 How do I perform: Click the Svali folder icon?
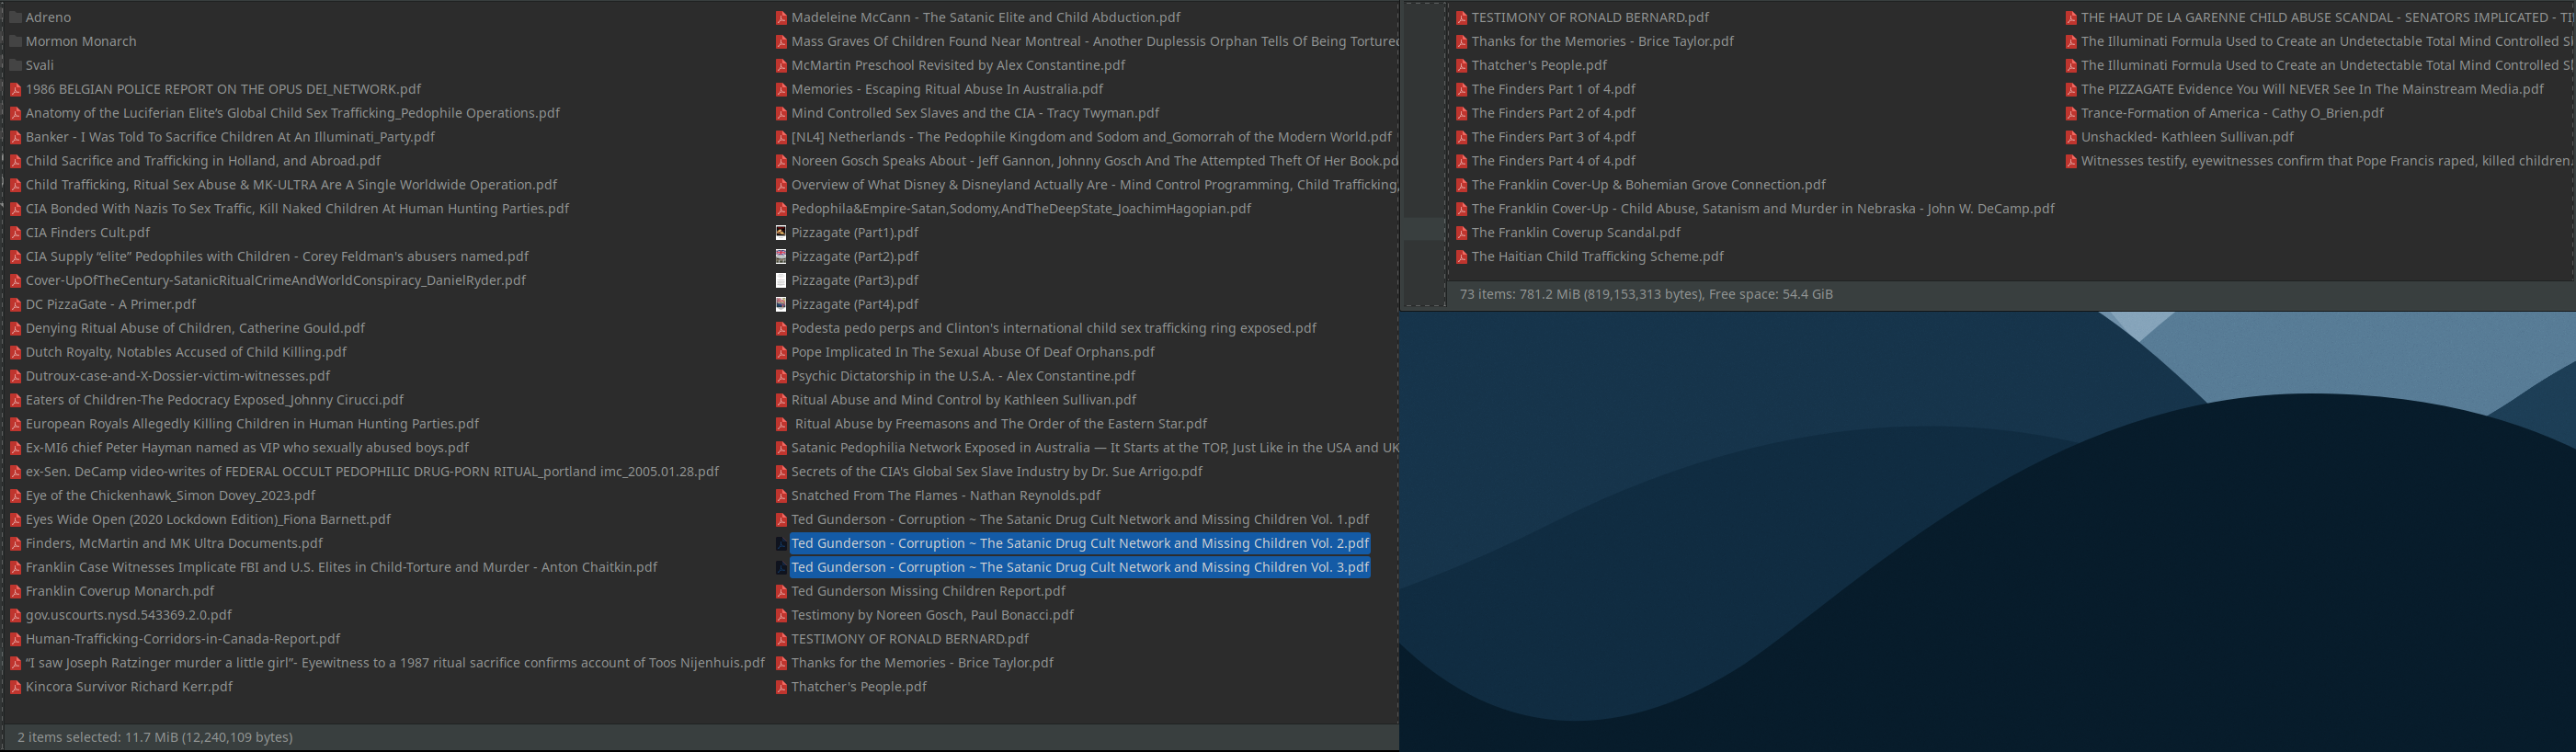click(15, 65)
